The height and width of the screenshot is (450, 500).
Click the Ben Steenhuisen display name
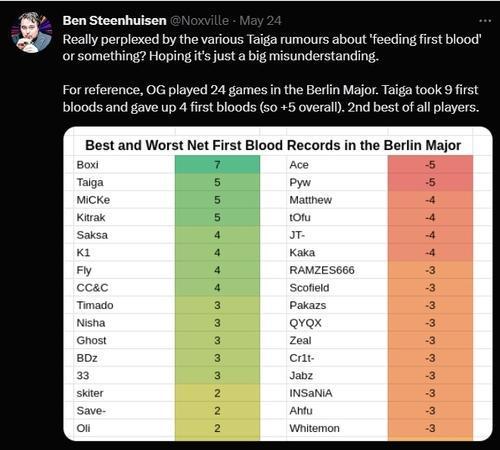click(114, 21)
